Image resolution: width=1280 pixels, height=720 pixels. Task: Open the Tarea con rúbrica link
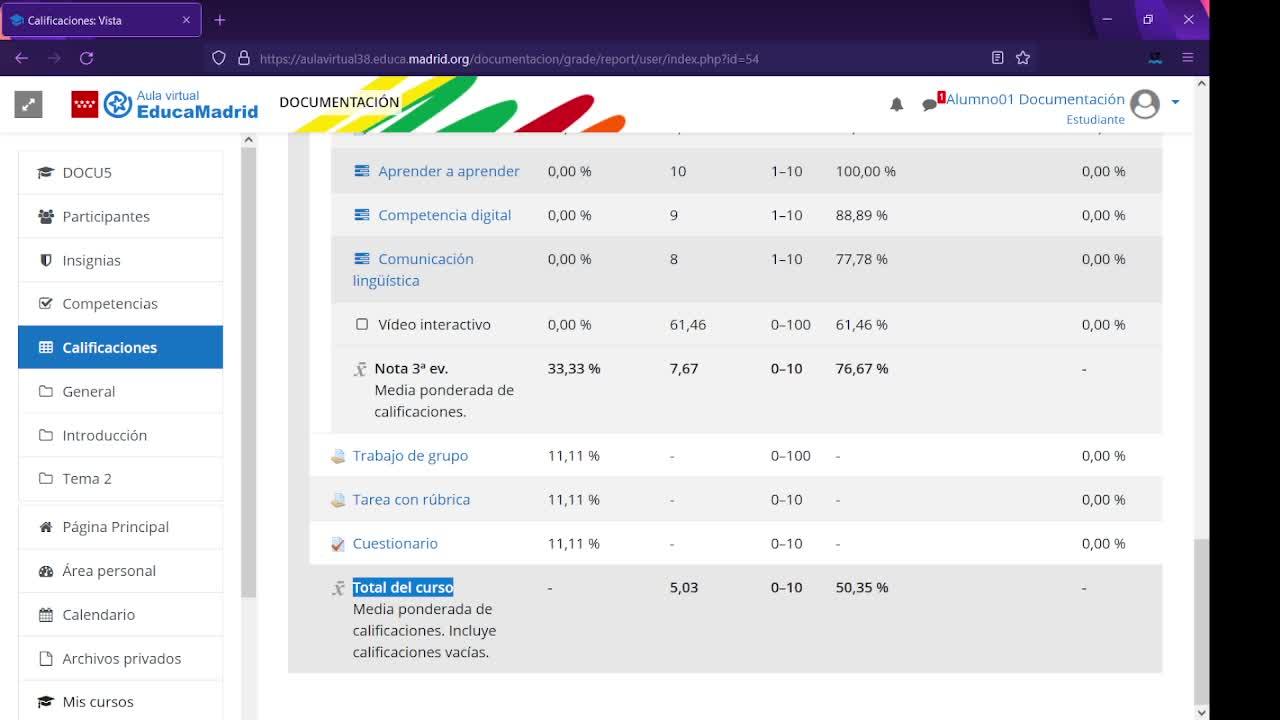[411, 500]
